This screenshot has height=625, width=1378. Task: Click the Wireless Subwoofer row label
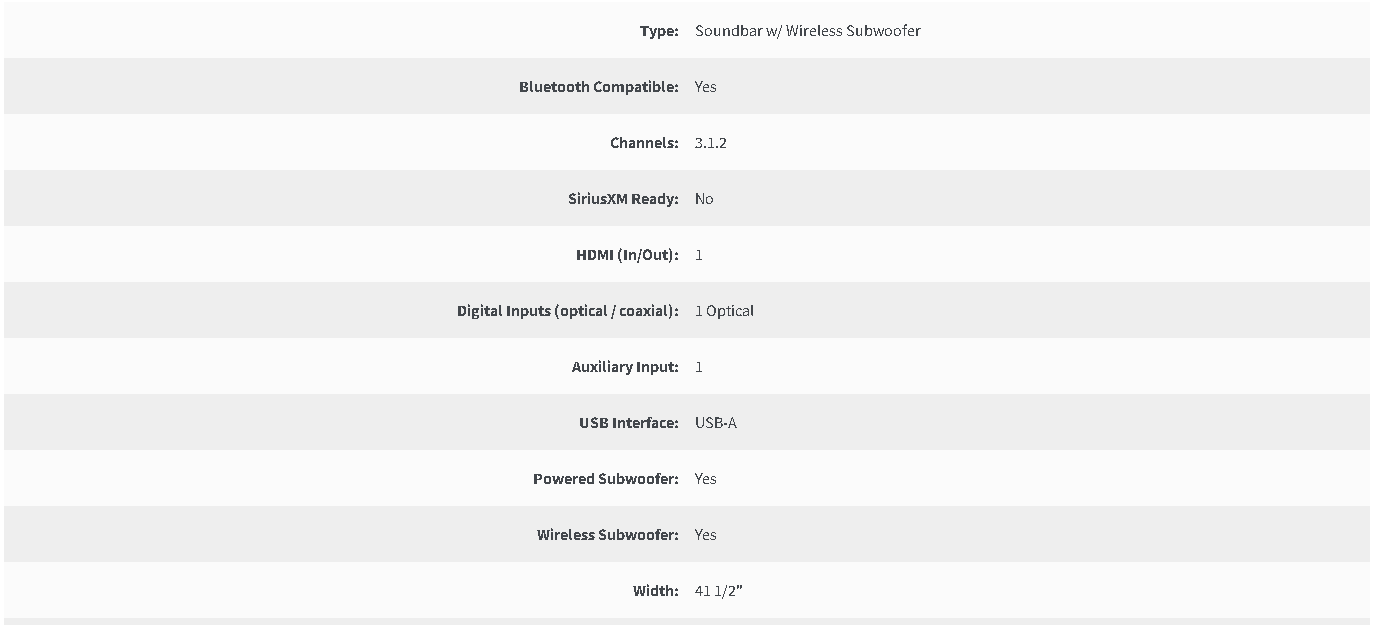pos(608,535)
